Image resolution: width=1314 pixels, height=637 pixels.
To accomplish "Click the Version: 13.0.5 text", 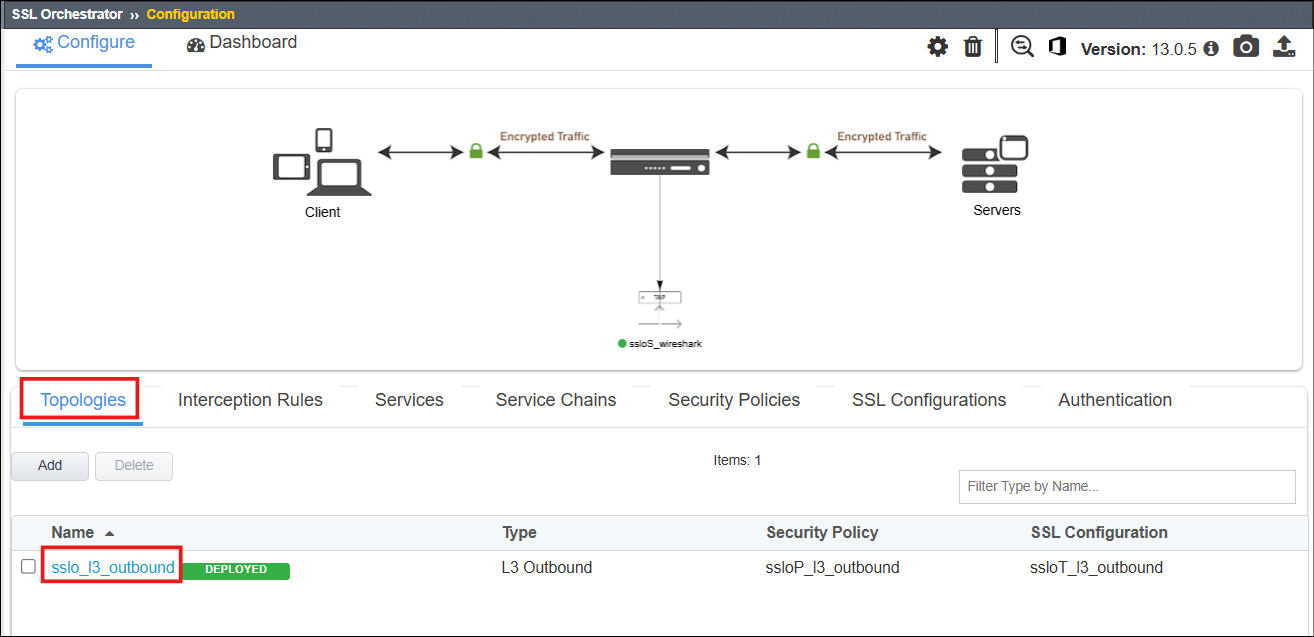I will click(1139, 49).
